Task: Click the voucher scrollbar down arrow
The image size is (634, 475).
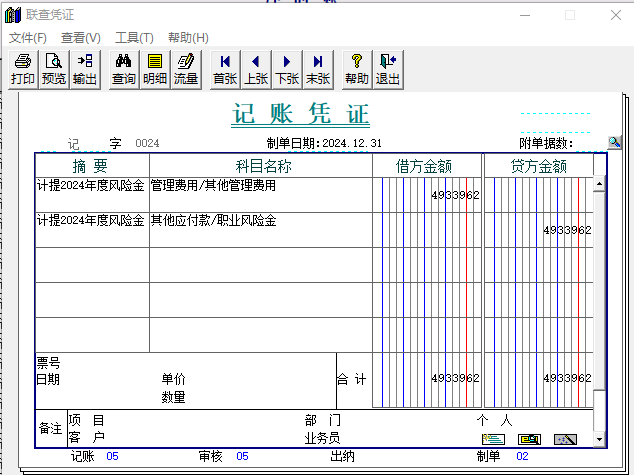Action: point(600,440)
